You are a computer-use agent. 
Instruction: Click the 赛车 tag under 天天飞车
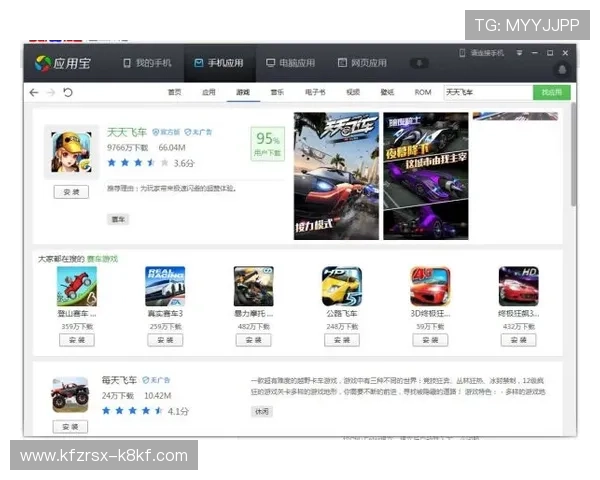pyautogui.click(x=118, y=219)
